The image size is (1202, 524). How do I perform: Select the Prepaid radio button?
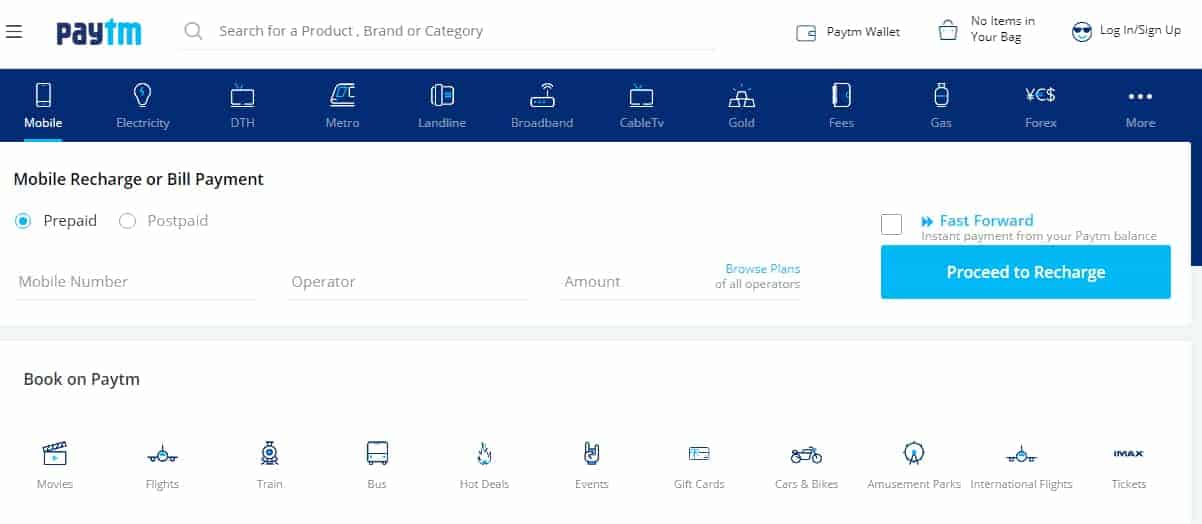point(23,221)
